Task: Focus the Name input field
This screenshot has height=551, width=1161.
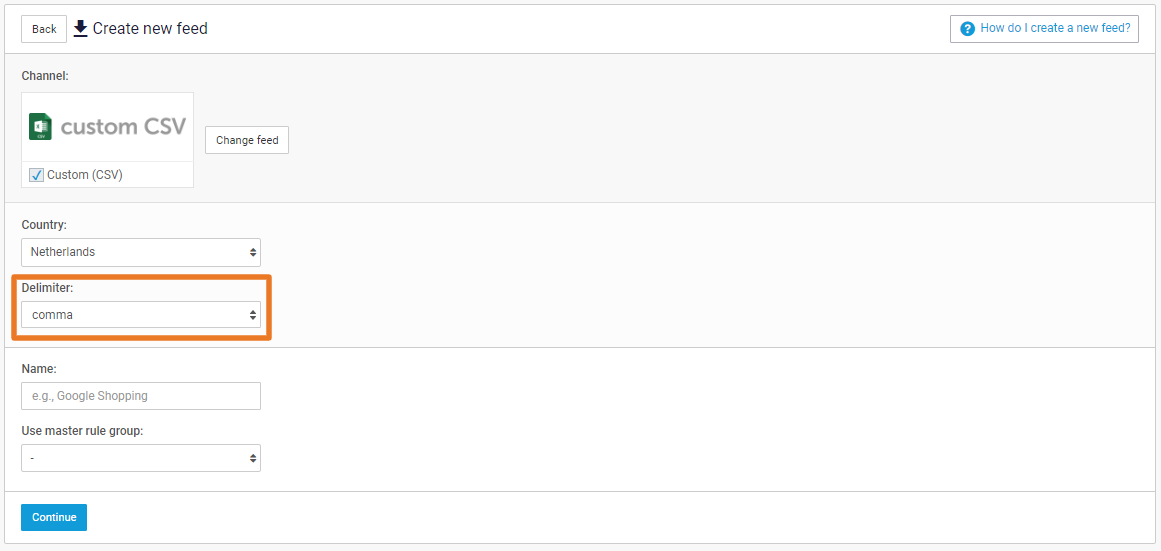Action: pyautogui.click(x=141, y=396)
